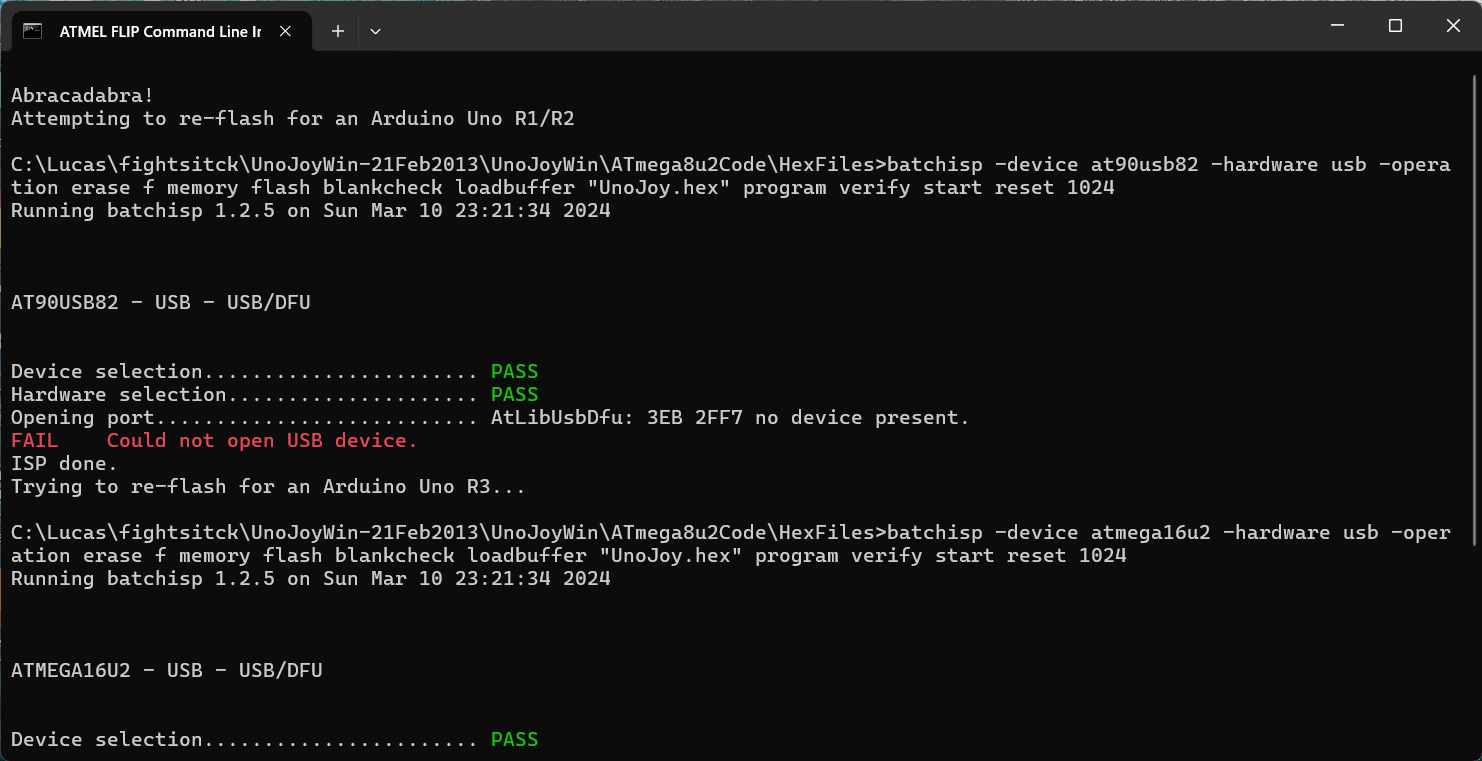1482x761 pixels.
Task: Click the last 'Device selection' PASS line
Action: click(275, 740)
